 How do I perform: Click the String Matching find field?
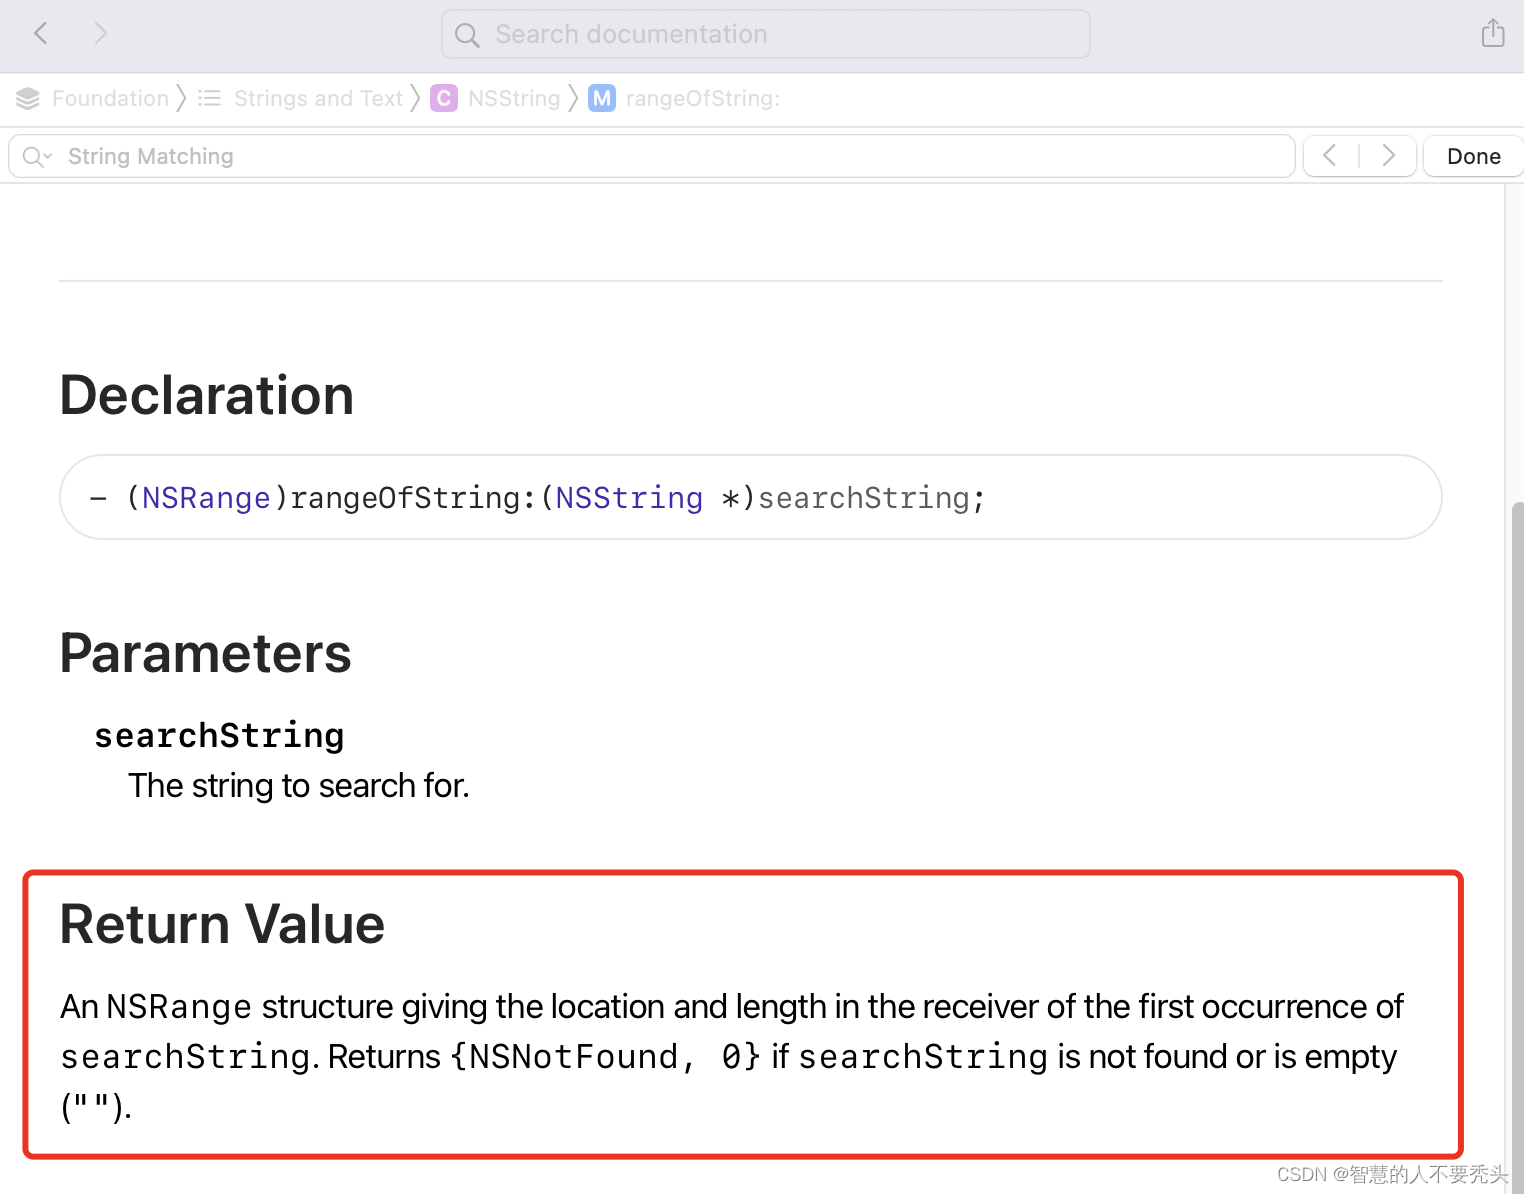[652, 157]
